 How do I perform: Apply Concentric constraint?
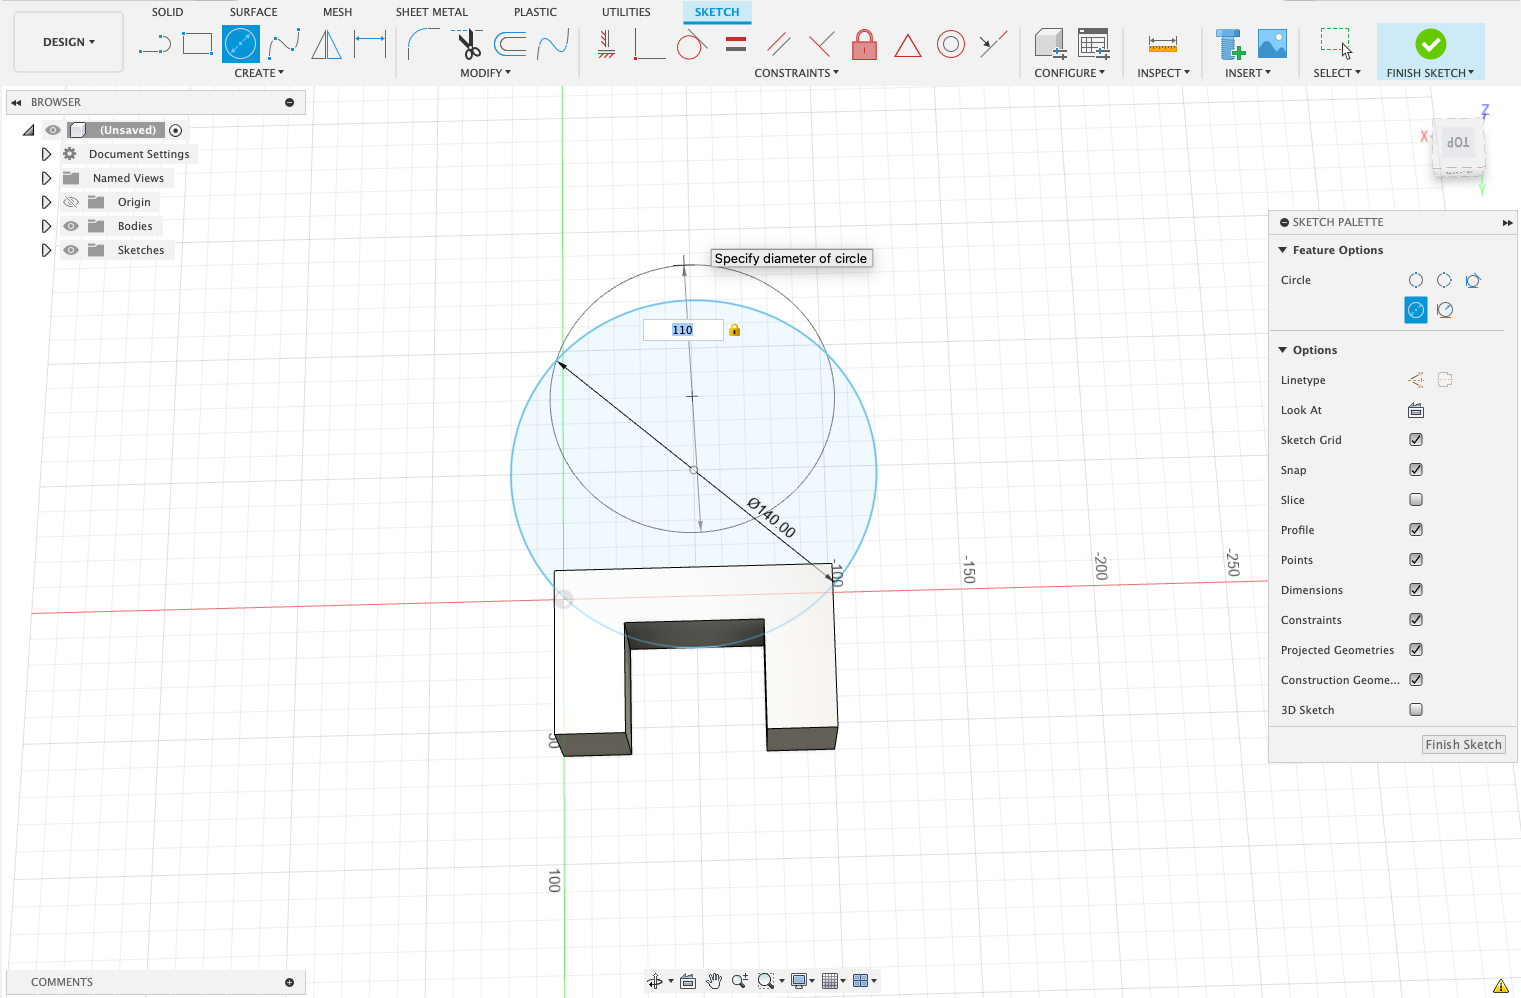(951, 44)
